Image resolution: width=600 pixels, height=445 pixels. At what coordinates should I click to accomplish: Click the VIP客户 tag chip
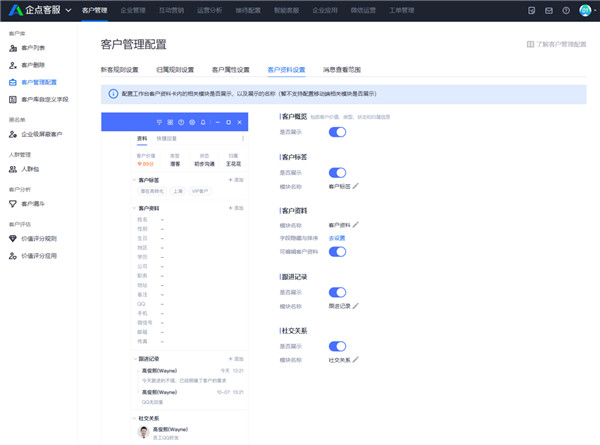coord(200,191)
